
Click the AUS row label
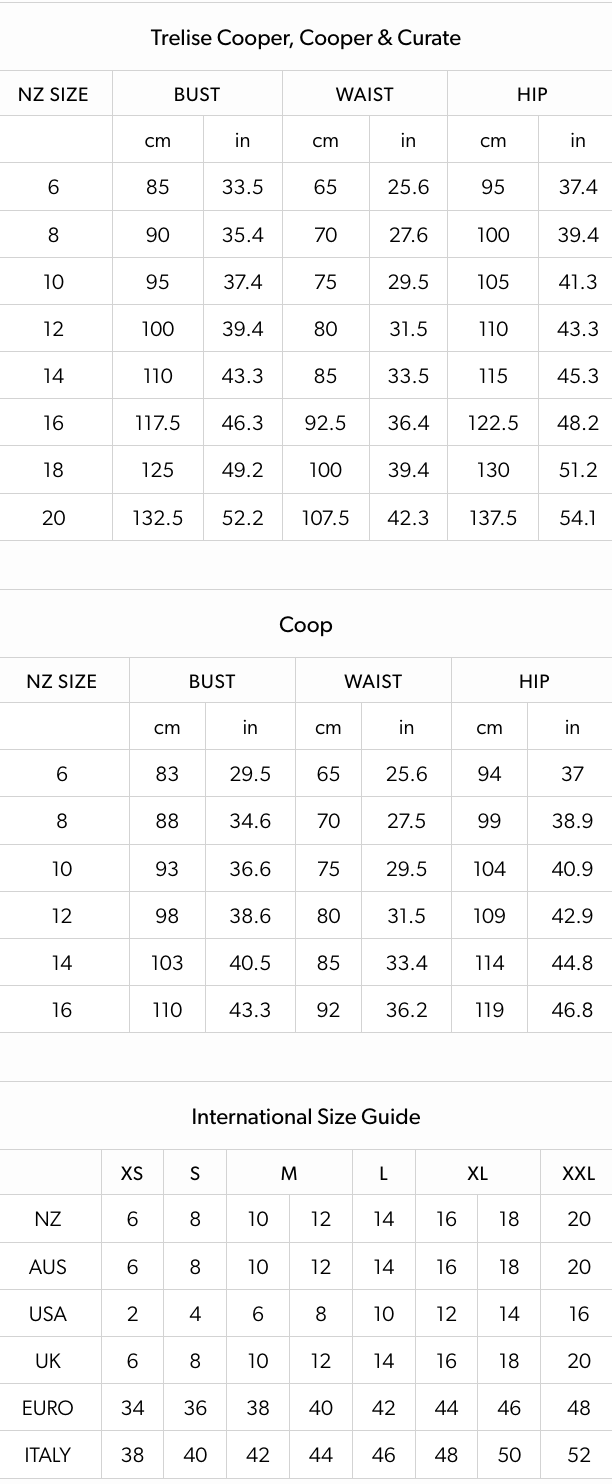click(x=48, y=1267)
